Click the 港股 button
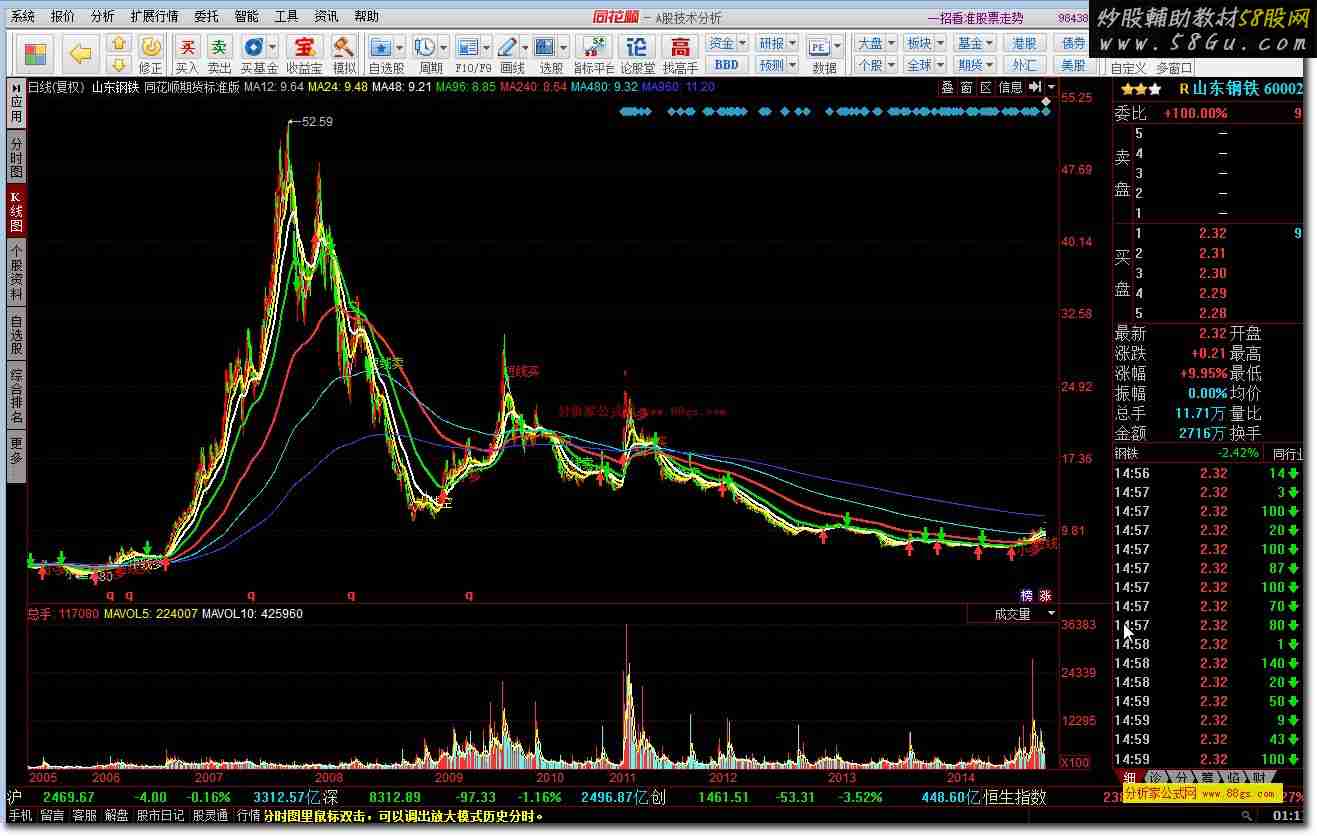Viewport: 1317px width, 836px height. click(1024, 43)
